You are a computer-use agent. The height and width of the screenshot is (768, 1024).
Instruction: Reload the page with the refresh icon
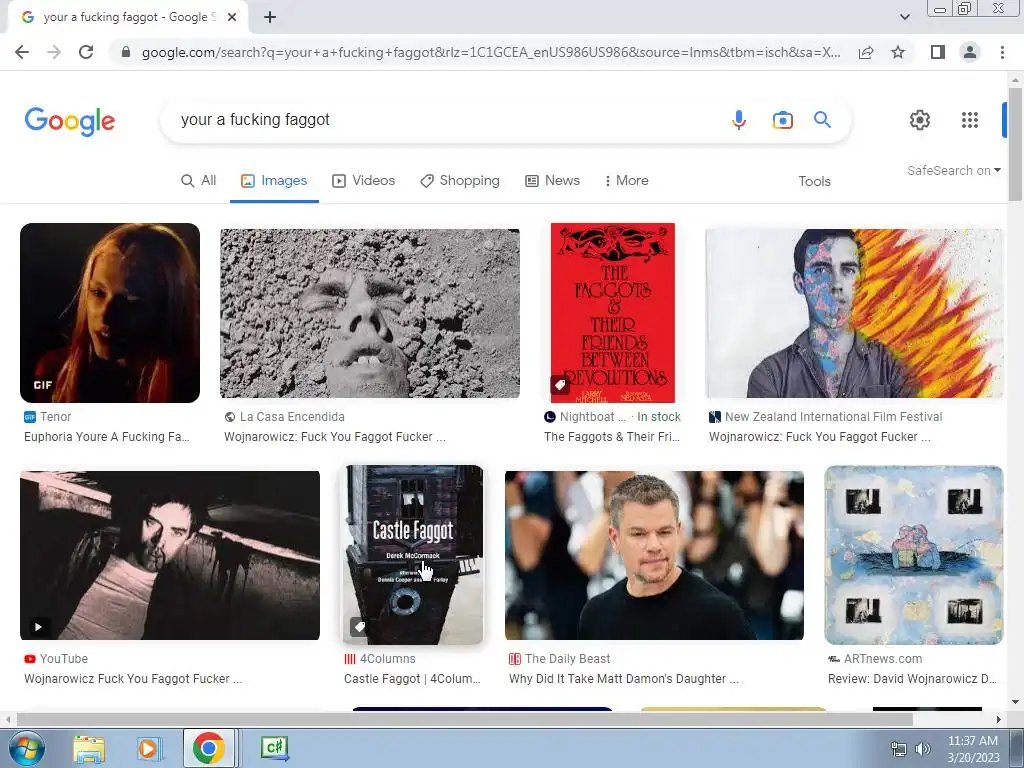[86, 52]
